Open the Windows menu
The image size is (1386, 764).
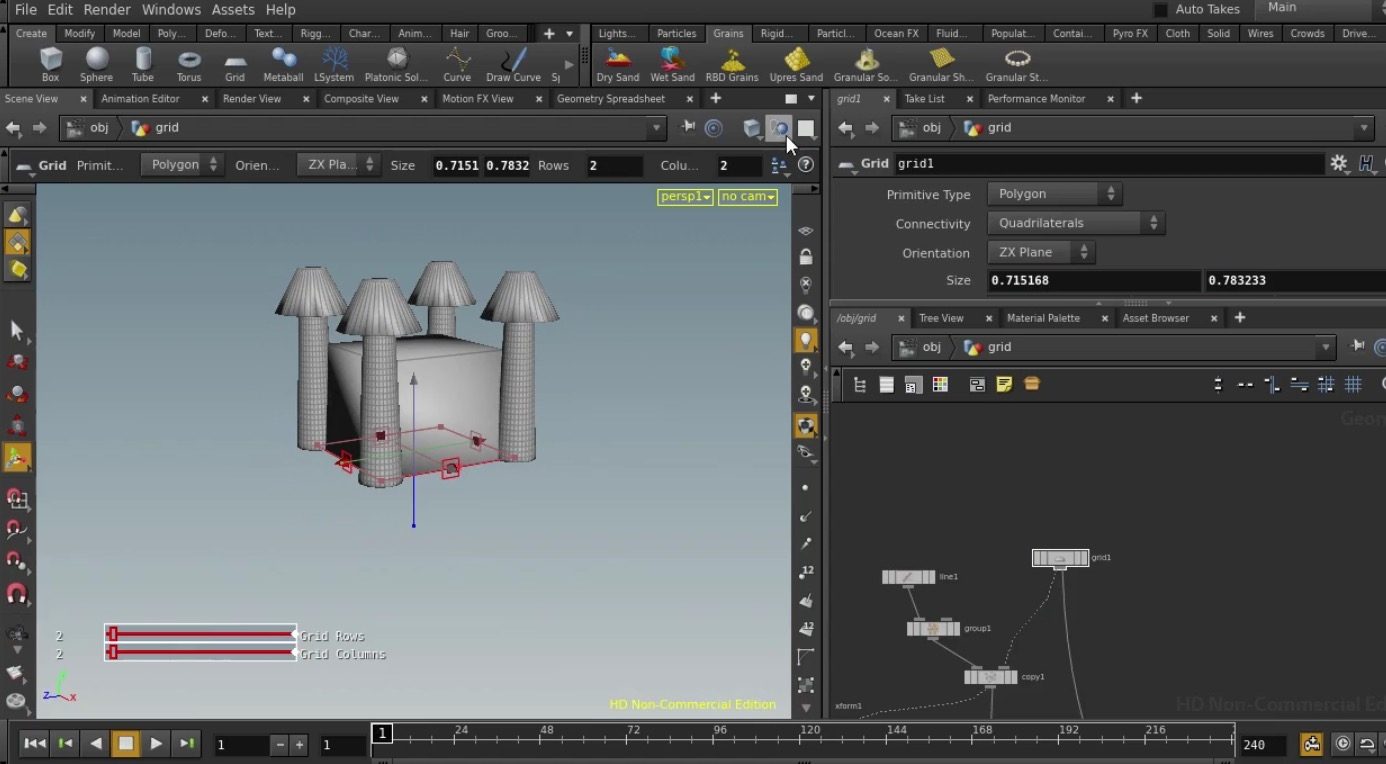pos(171,9)
